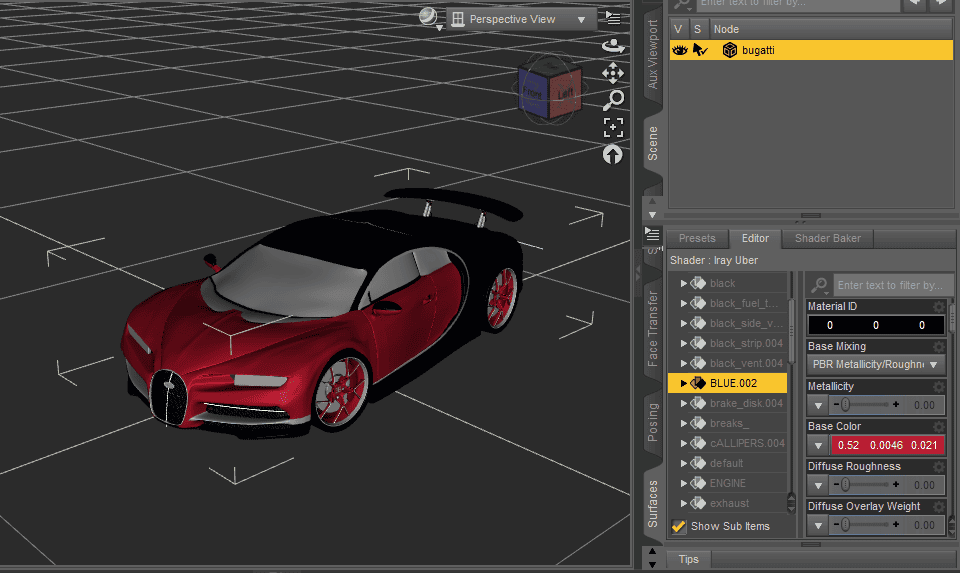Image resolution: width=960 pixels, height=573 pixels.
Task: Click the view cube in viewport
Action: [x=550, y=91]
